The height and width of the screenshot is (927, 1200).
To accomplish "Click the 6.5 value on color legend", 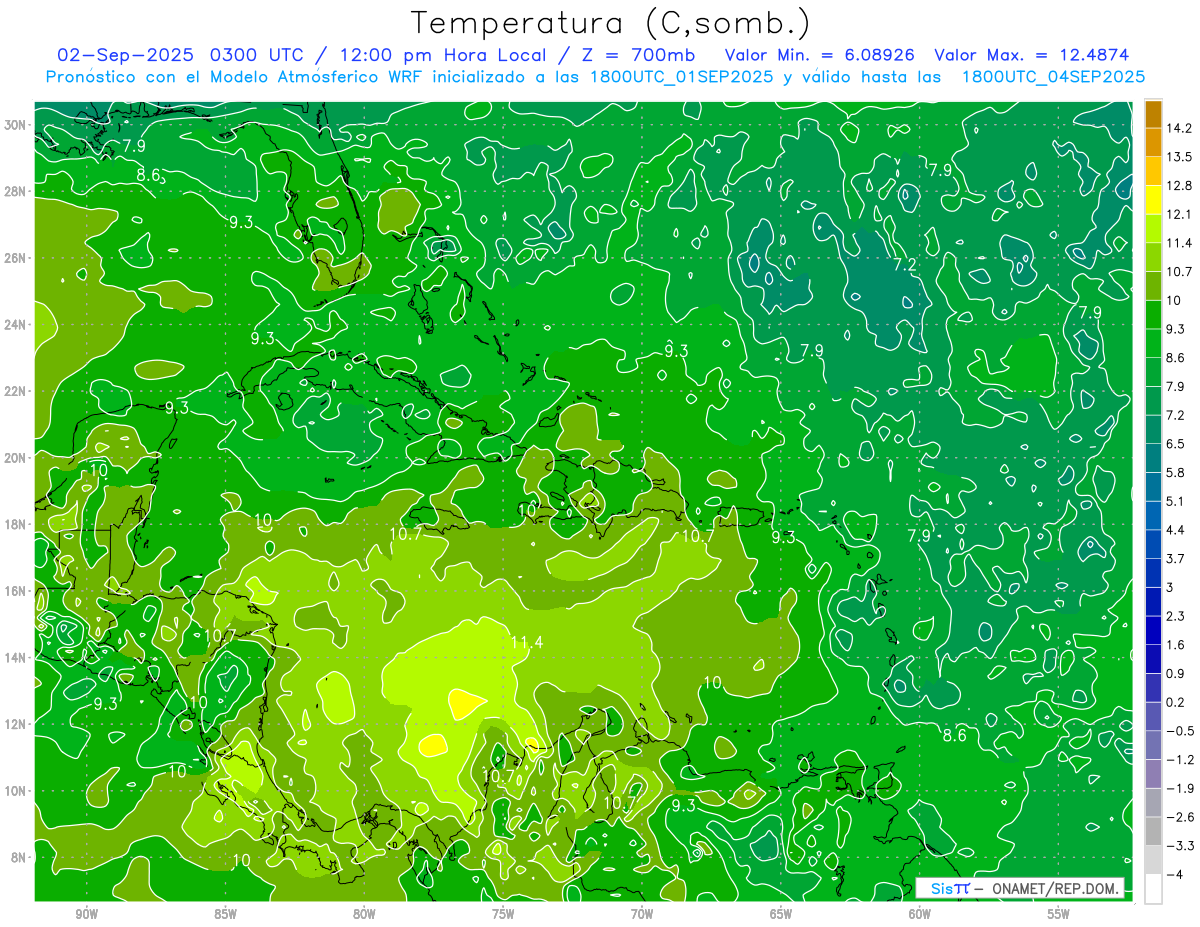I will pyautogui.click(x=1175, y=443).
